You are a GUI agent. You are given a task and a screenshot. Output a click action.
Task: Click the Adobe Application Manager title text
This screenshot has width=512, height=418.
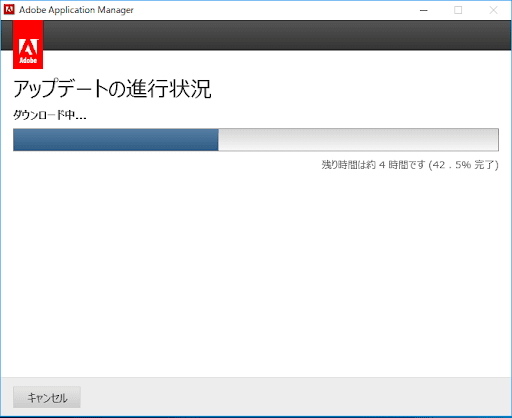tap(76, 10)
